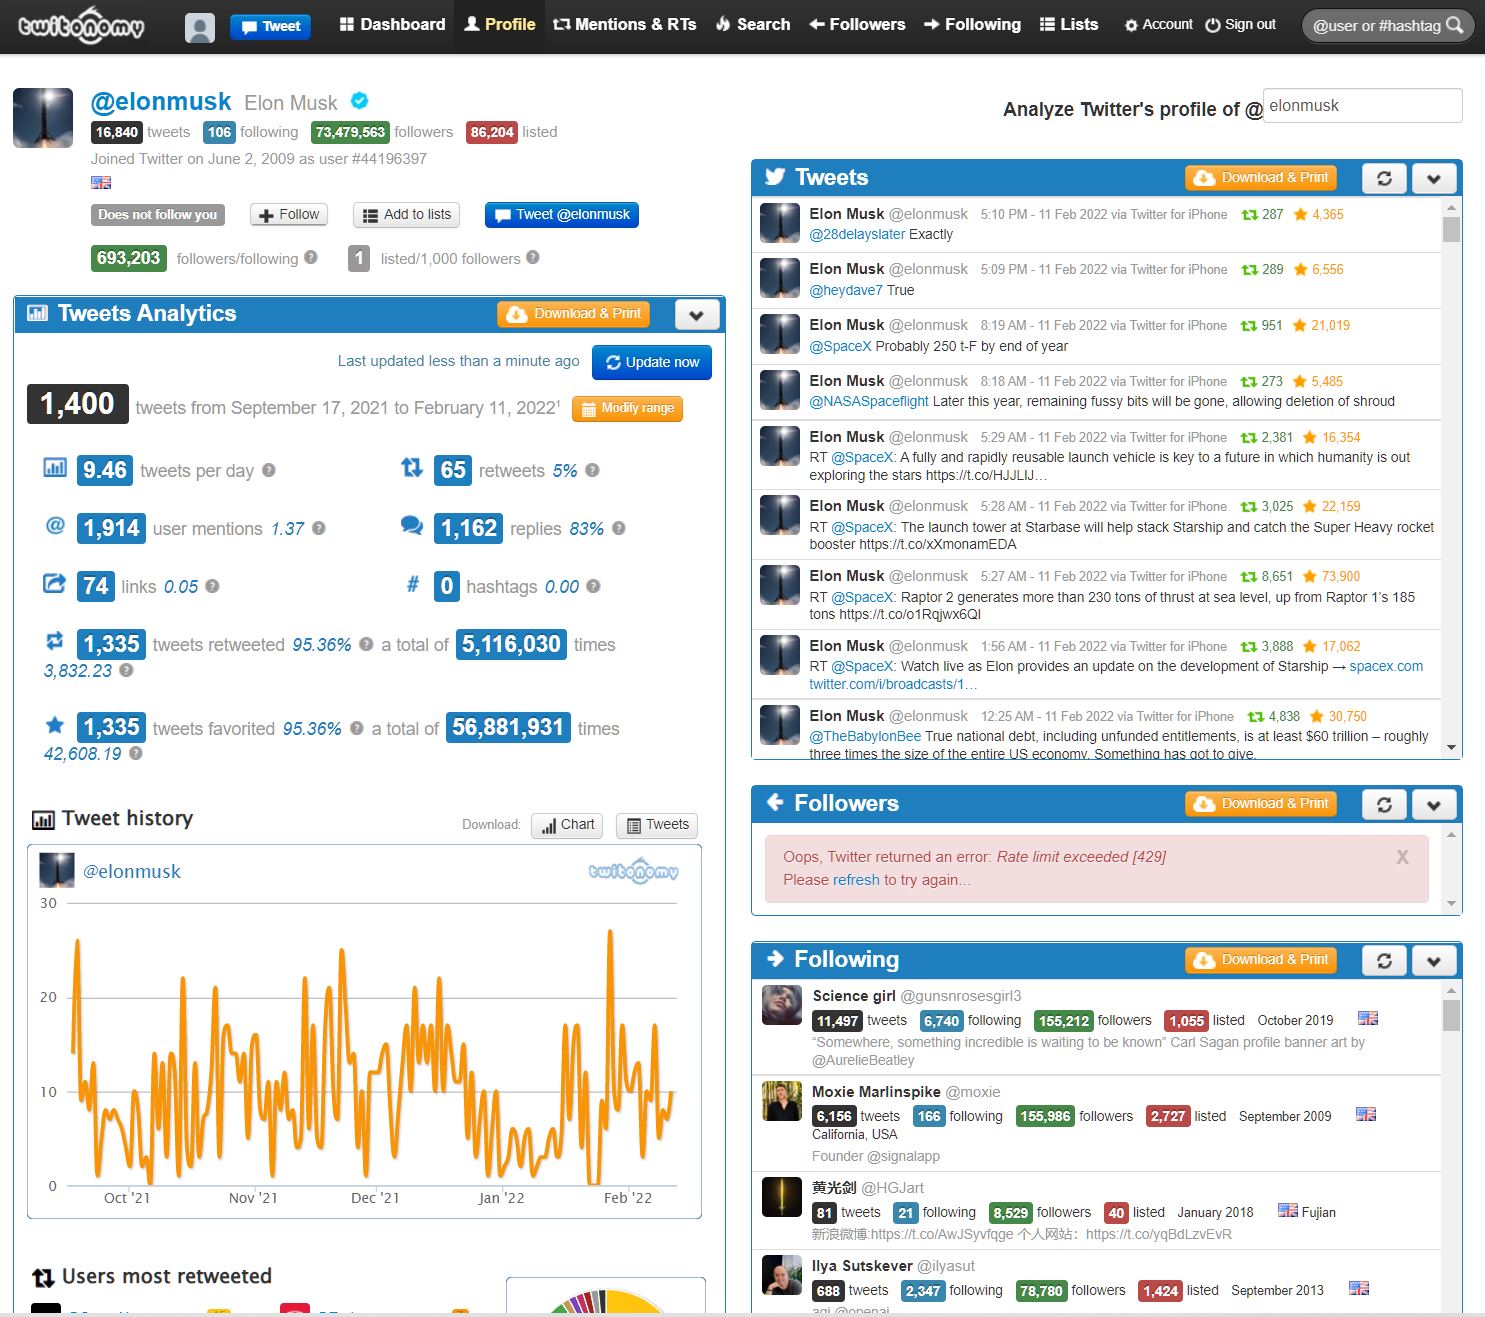This screenshot has width=1485, height=1317.
Task: Open the Lists page
Action: (x=1069, y=25)
